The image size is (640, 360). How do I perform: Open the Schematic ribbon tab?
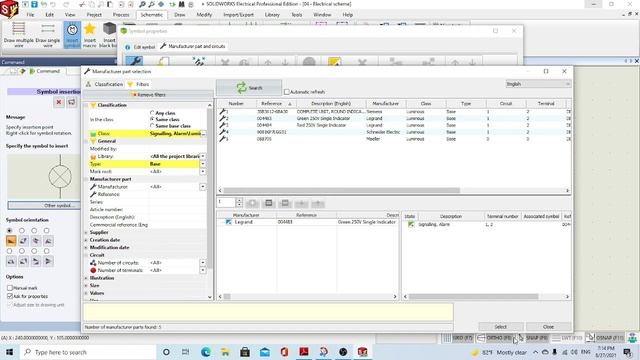(x=151, y=15)
